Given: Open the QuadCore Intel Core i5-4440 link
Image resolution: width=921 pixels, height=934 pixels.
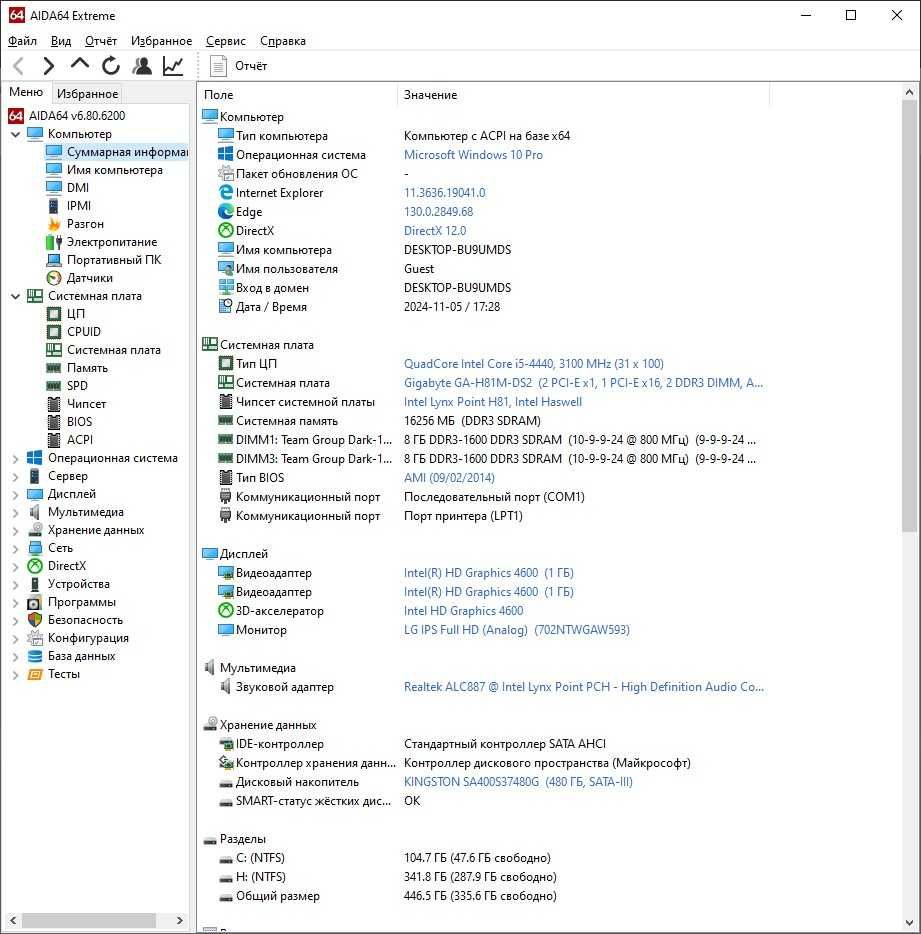Looking at the screenshot, I should pyautogui.click(x=534, y=364).
